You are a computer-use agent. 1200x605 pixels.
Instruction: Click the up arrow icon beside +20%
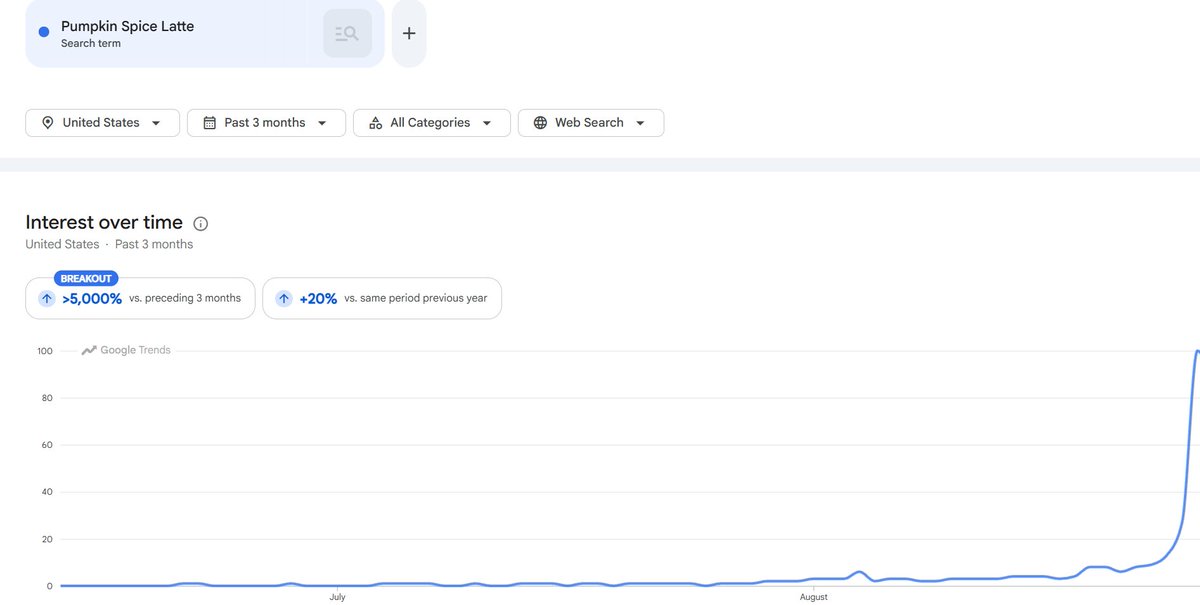[284, 298]
